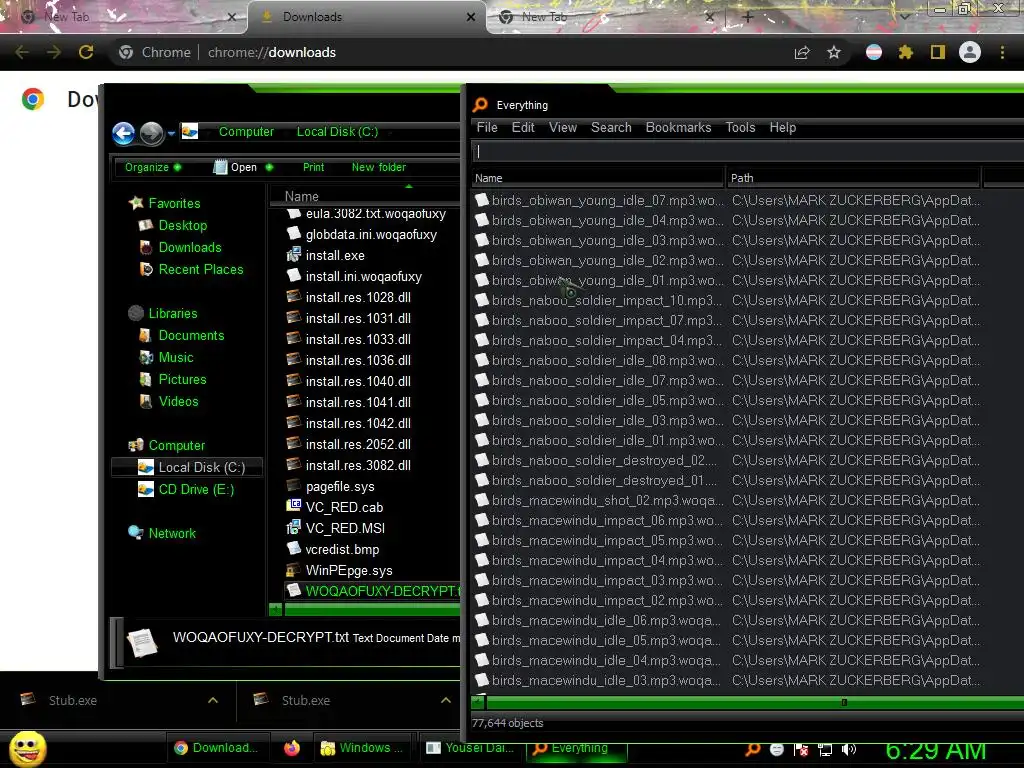Click the smiley Start button on taskbar
This screenshot has width=1024, height=768.
27,748
